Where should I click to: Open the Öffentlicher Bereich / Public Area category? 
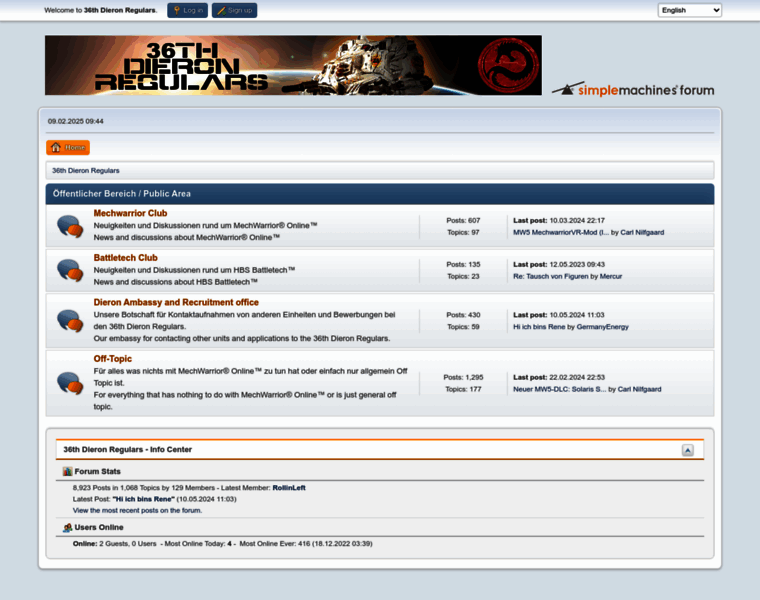122,193
